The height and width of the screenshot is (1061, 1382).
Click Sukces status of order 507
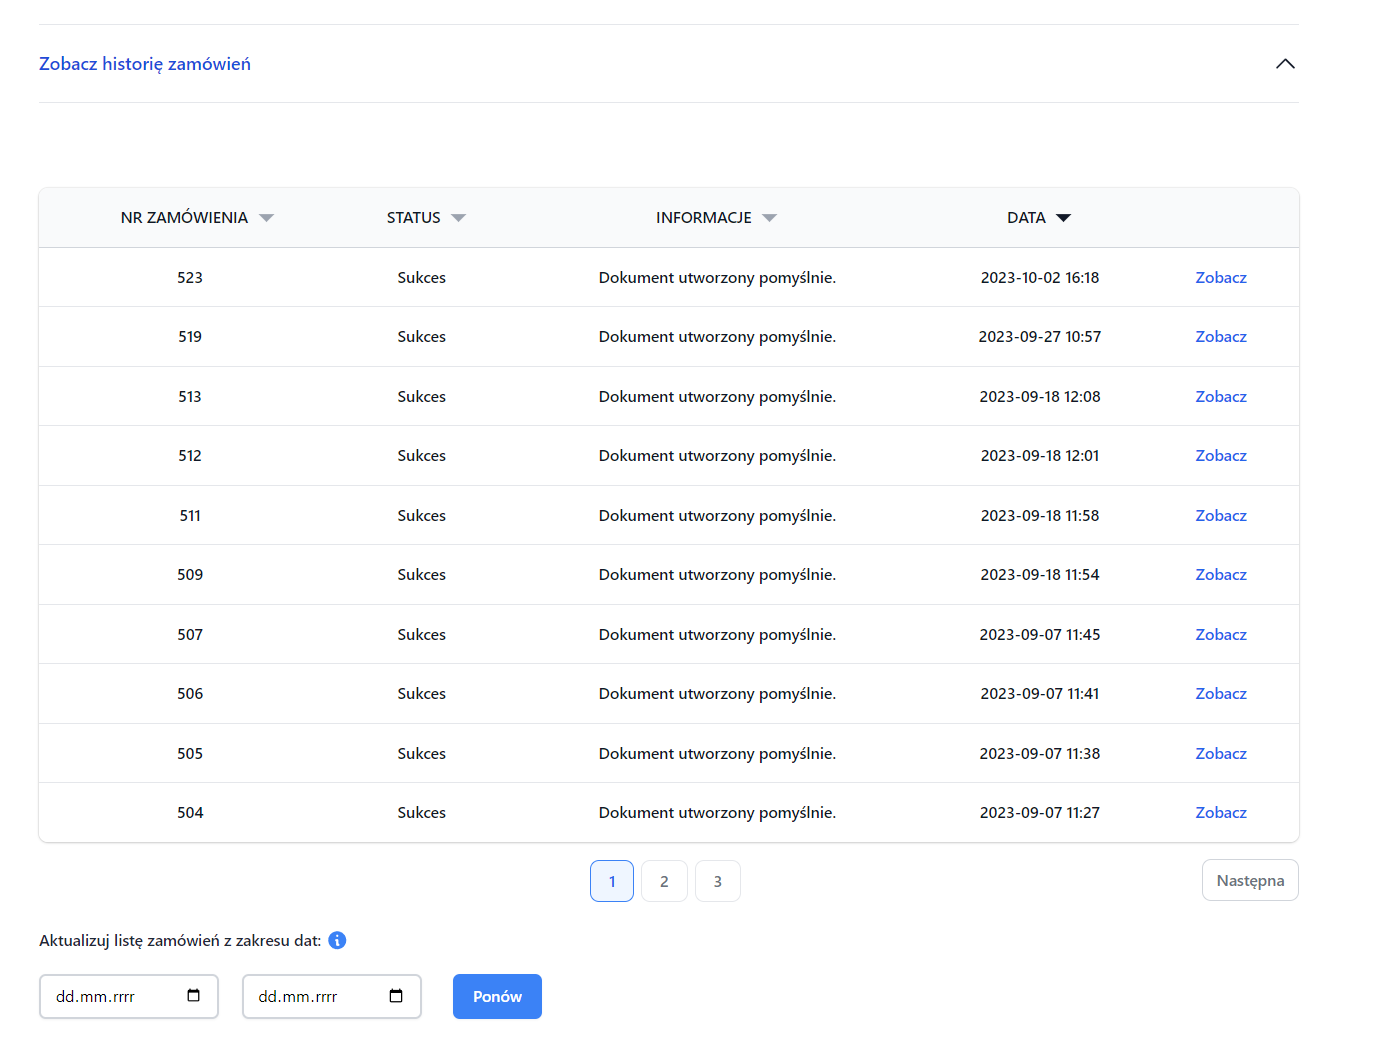pos(422,634)
